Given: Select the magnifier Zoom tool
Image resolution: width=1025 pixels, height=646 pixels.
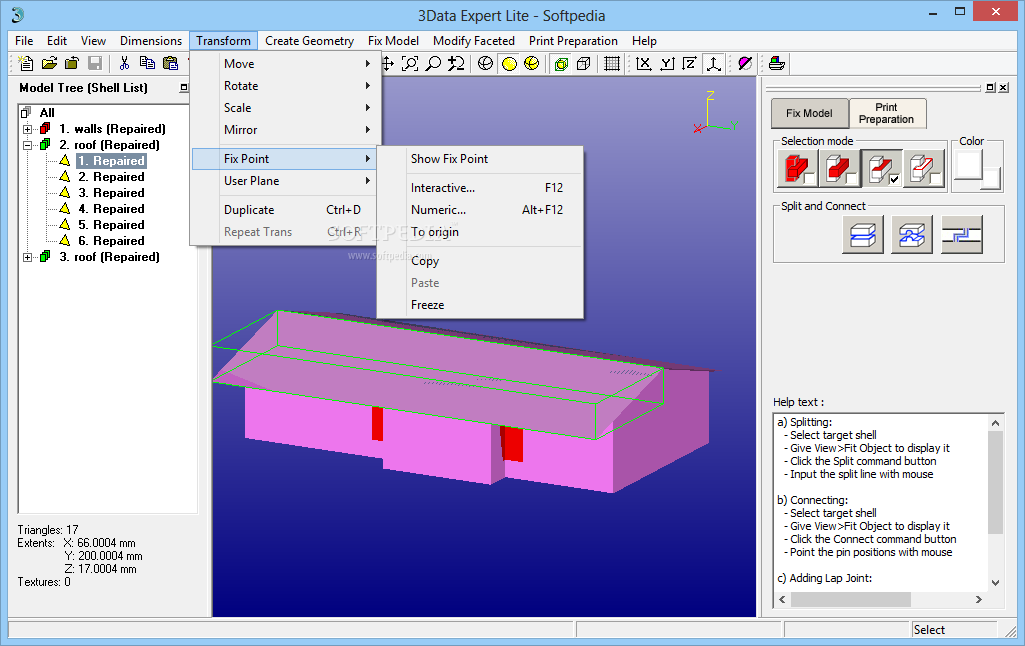Looking at the screenshot, I should 433,63.
